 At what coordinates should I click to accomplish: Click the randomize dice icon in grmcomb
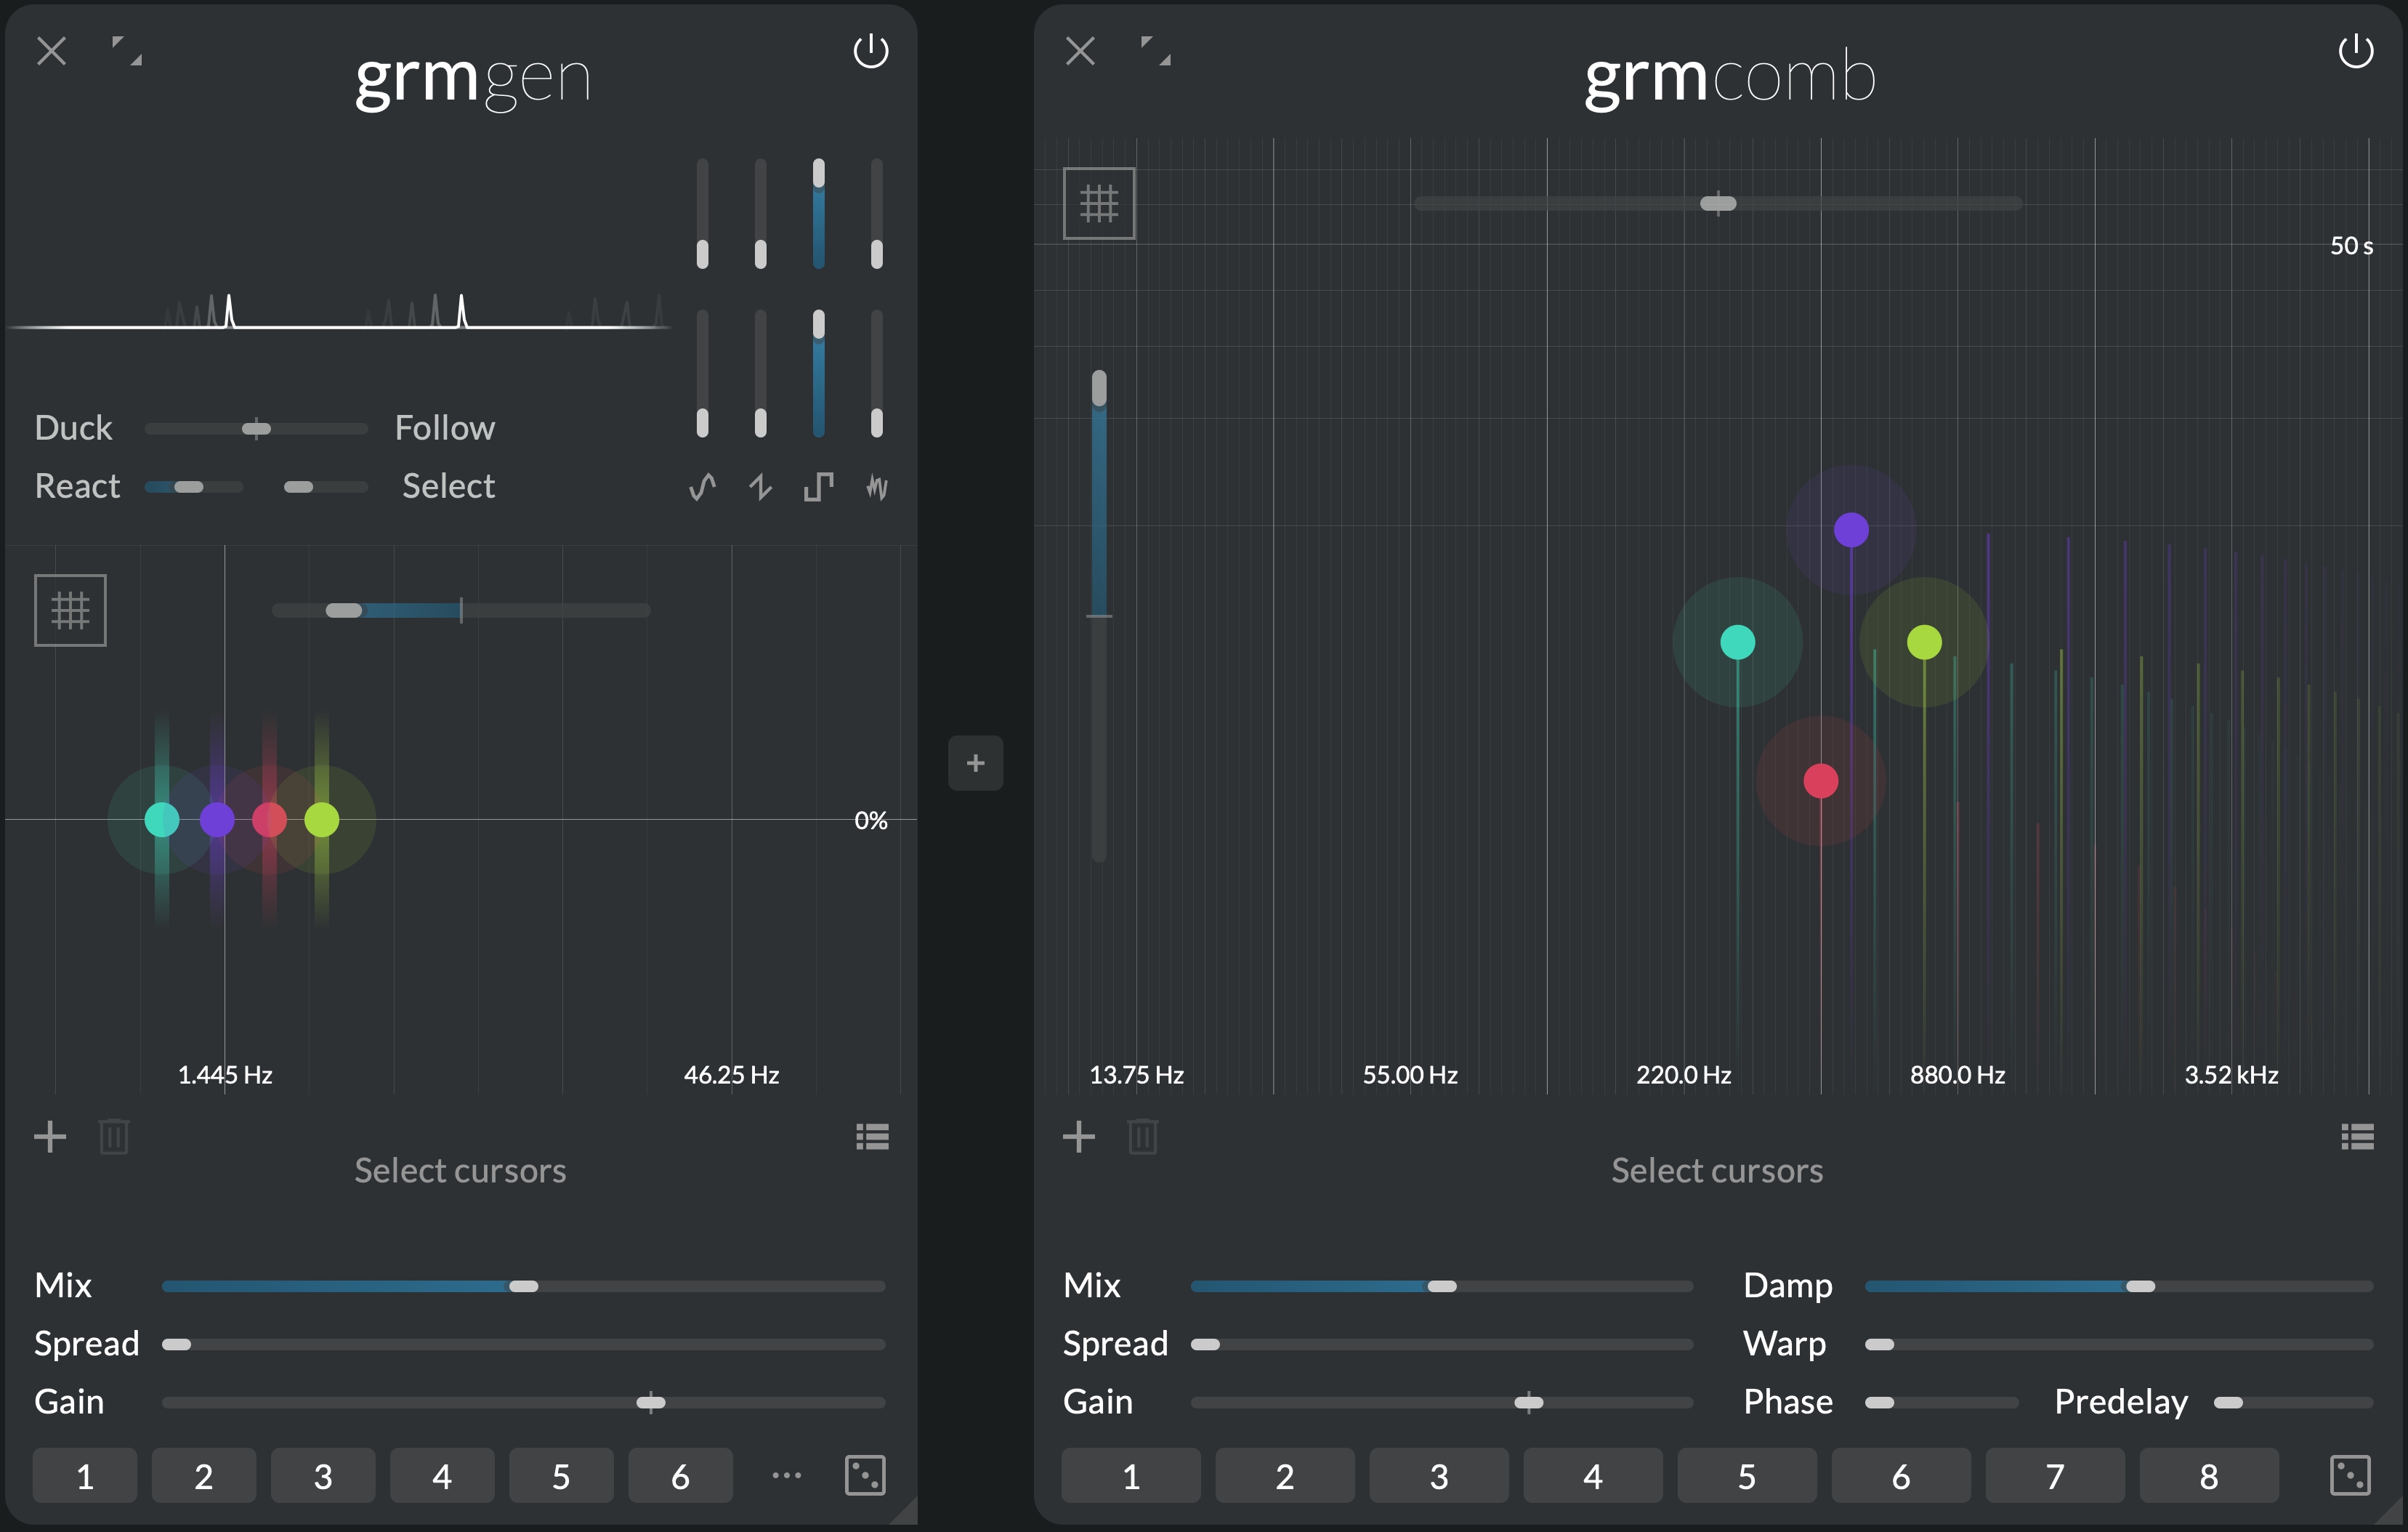2350,1475
